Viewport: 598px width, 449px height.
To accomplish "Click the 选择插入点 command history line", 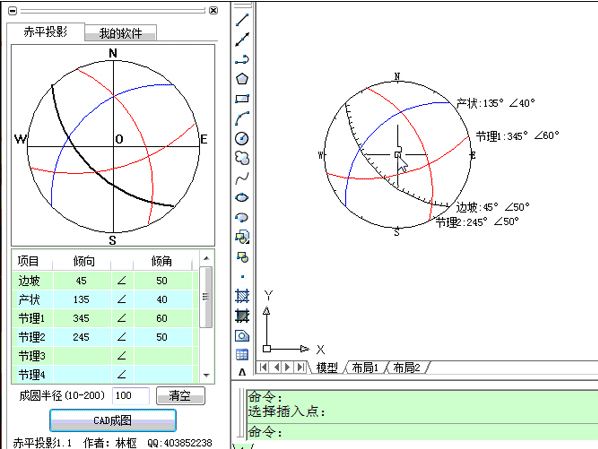I will click(x=286, y=412).
